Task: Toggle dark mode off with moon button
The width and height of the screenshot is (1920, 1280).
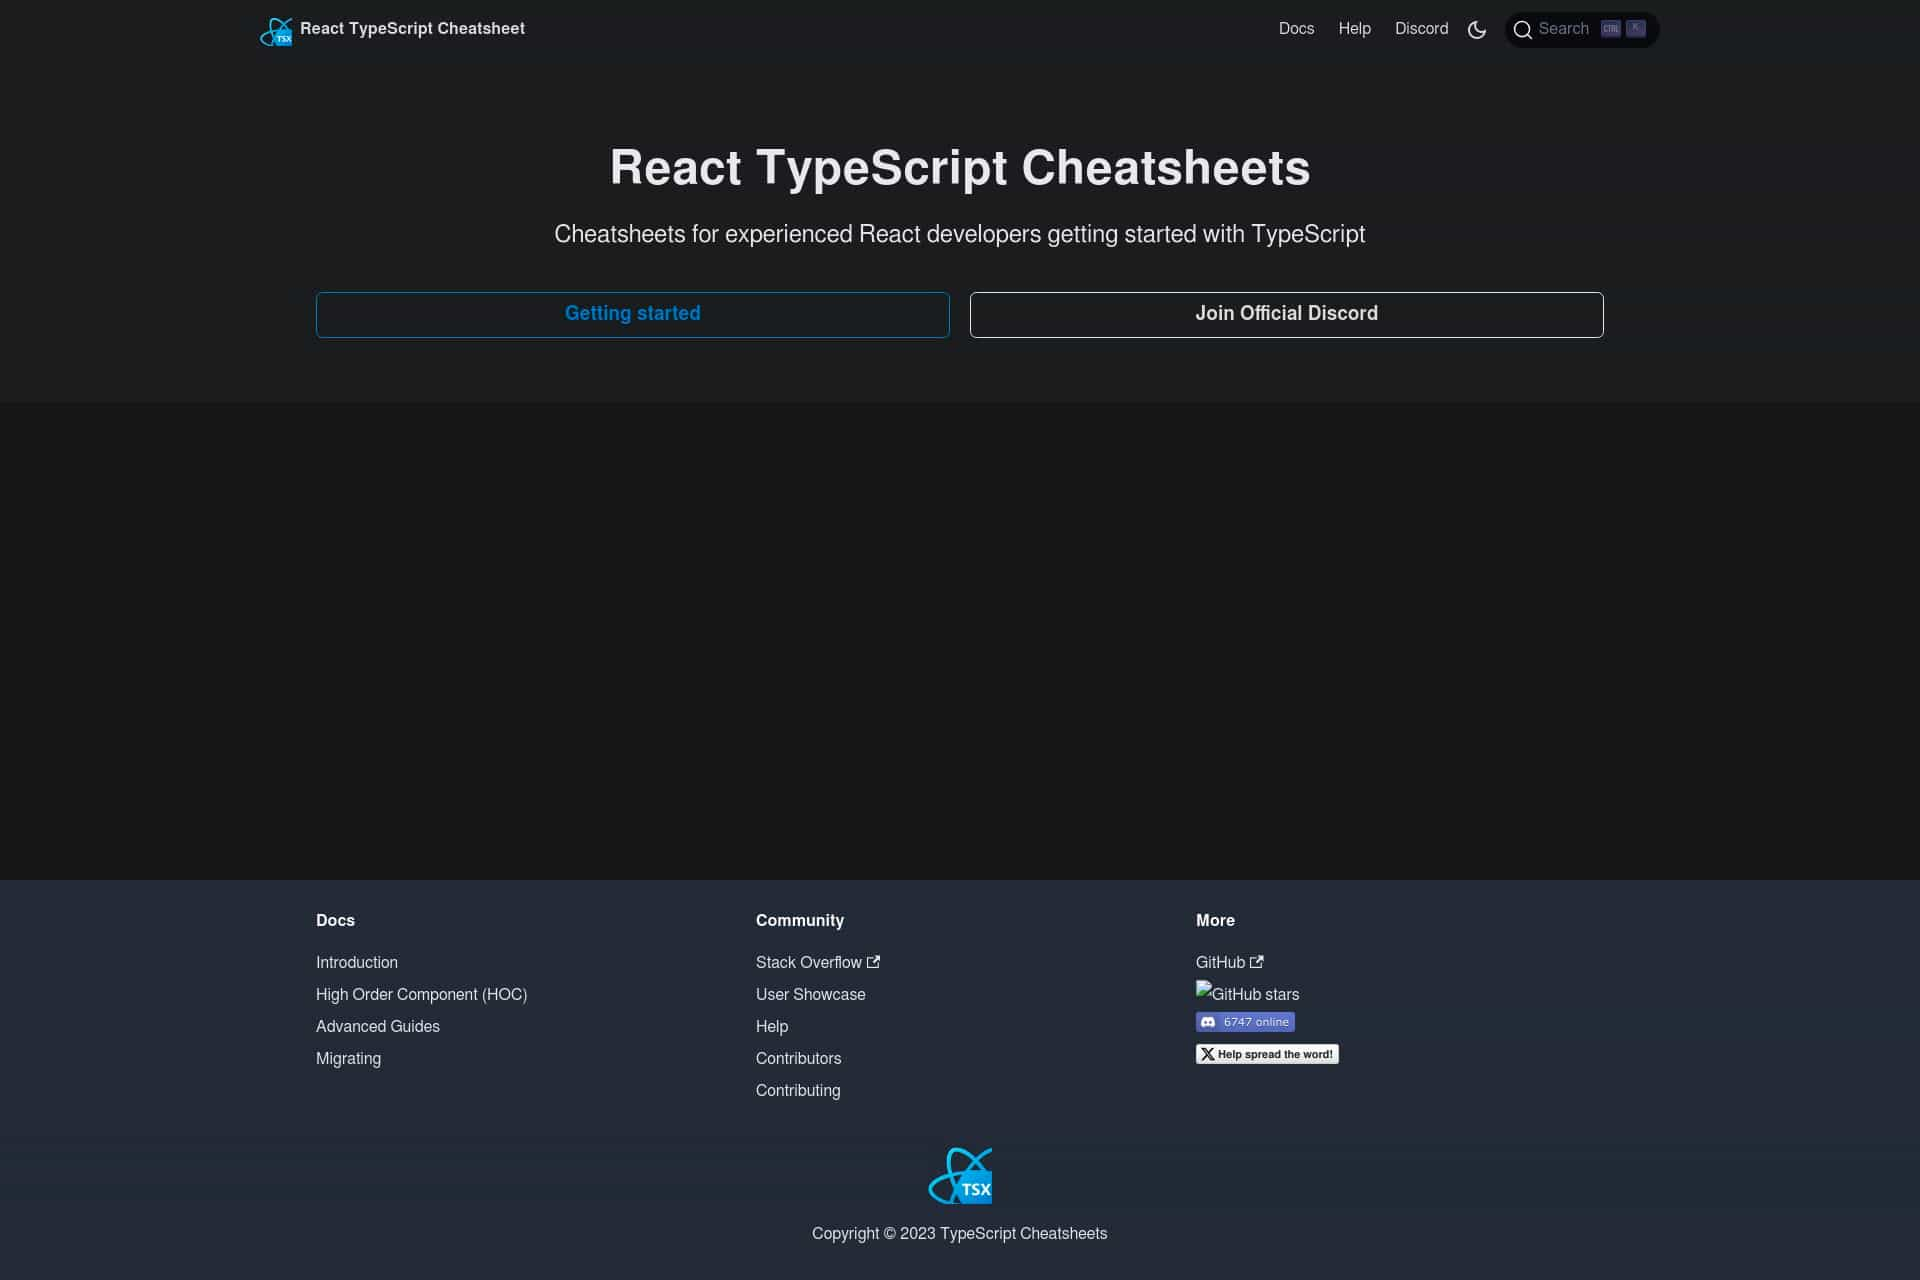Action: (1477, 29)
